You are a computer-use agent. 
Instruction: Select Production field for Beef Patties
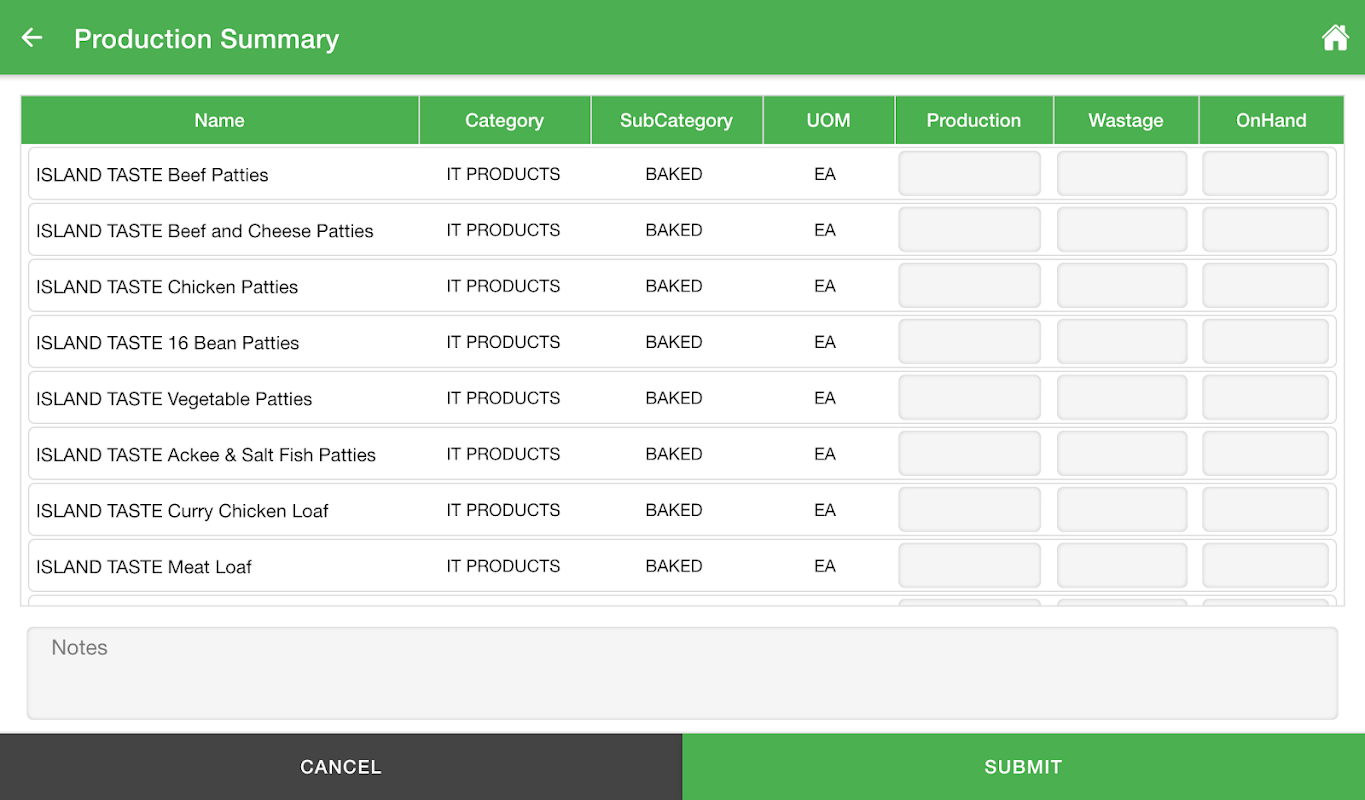tap(970, 174)
